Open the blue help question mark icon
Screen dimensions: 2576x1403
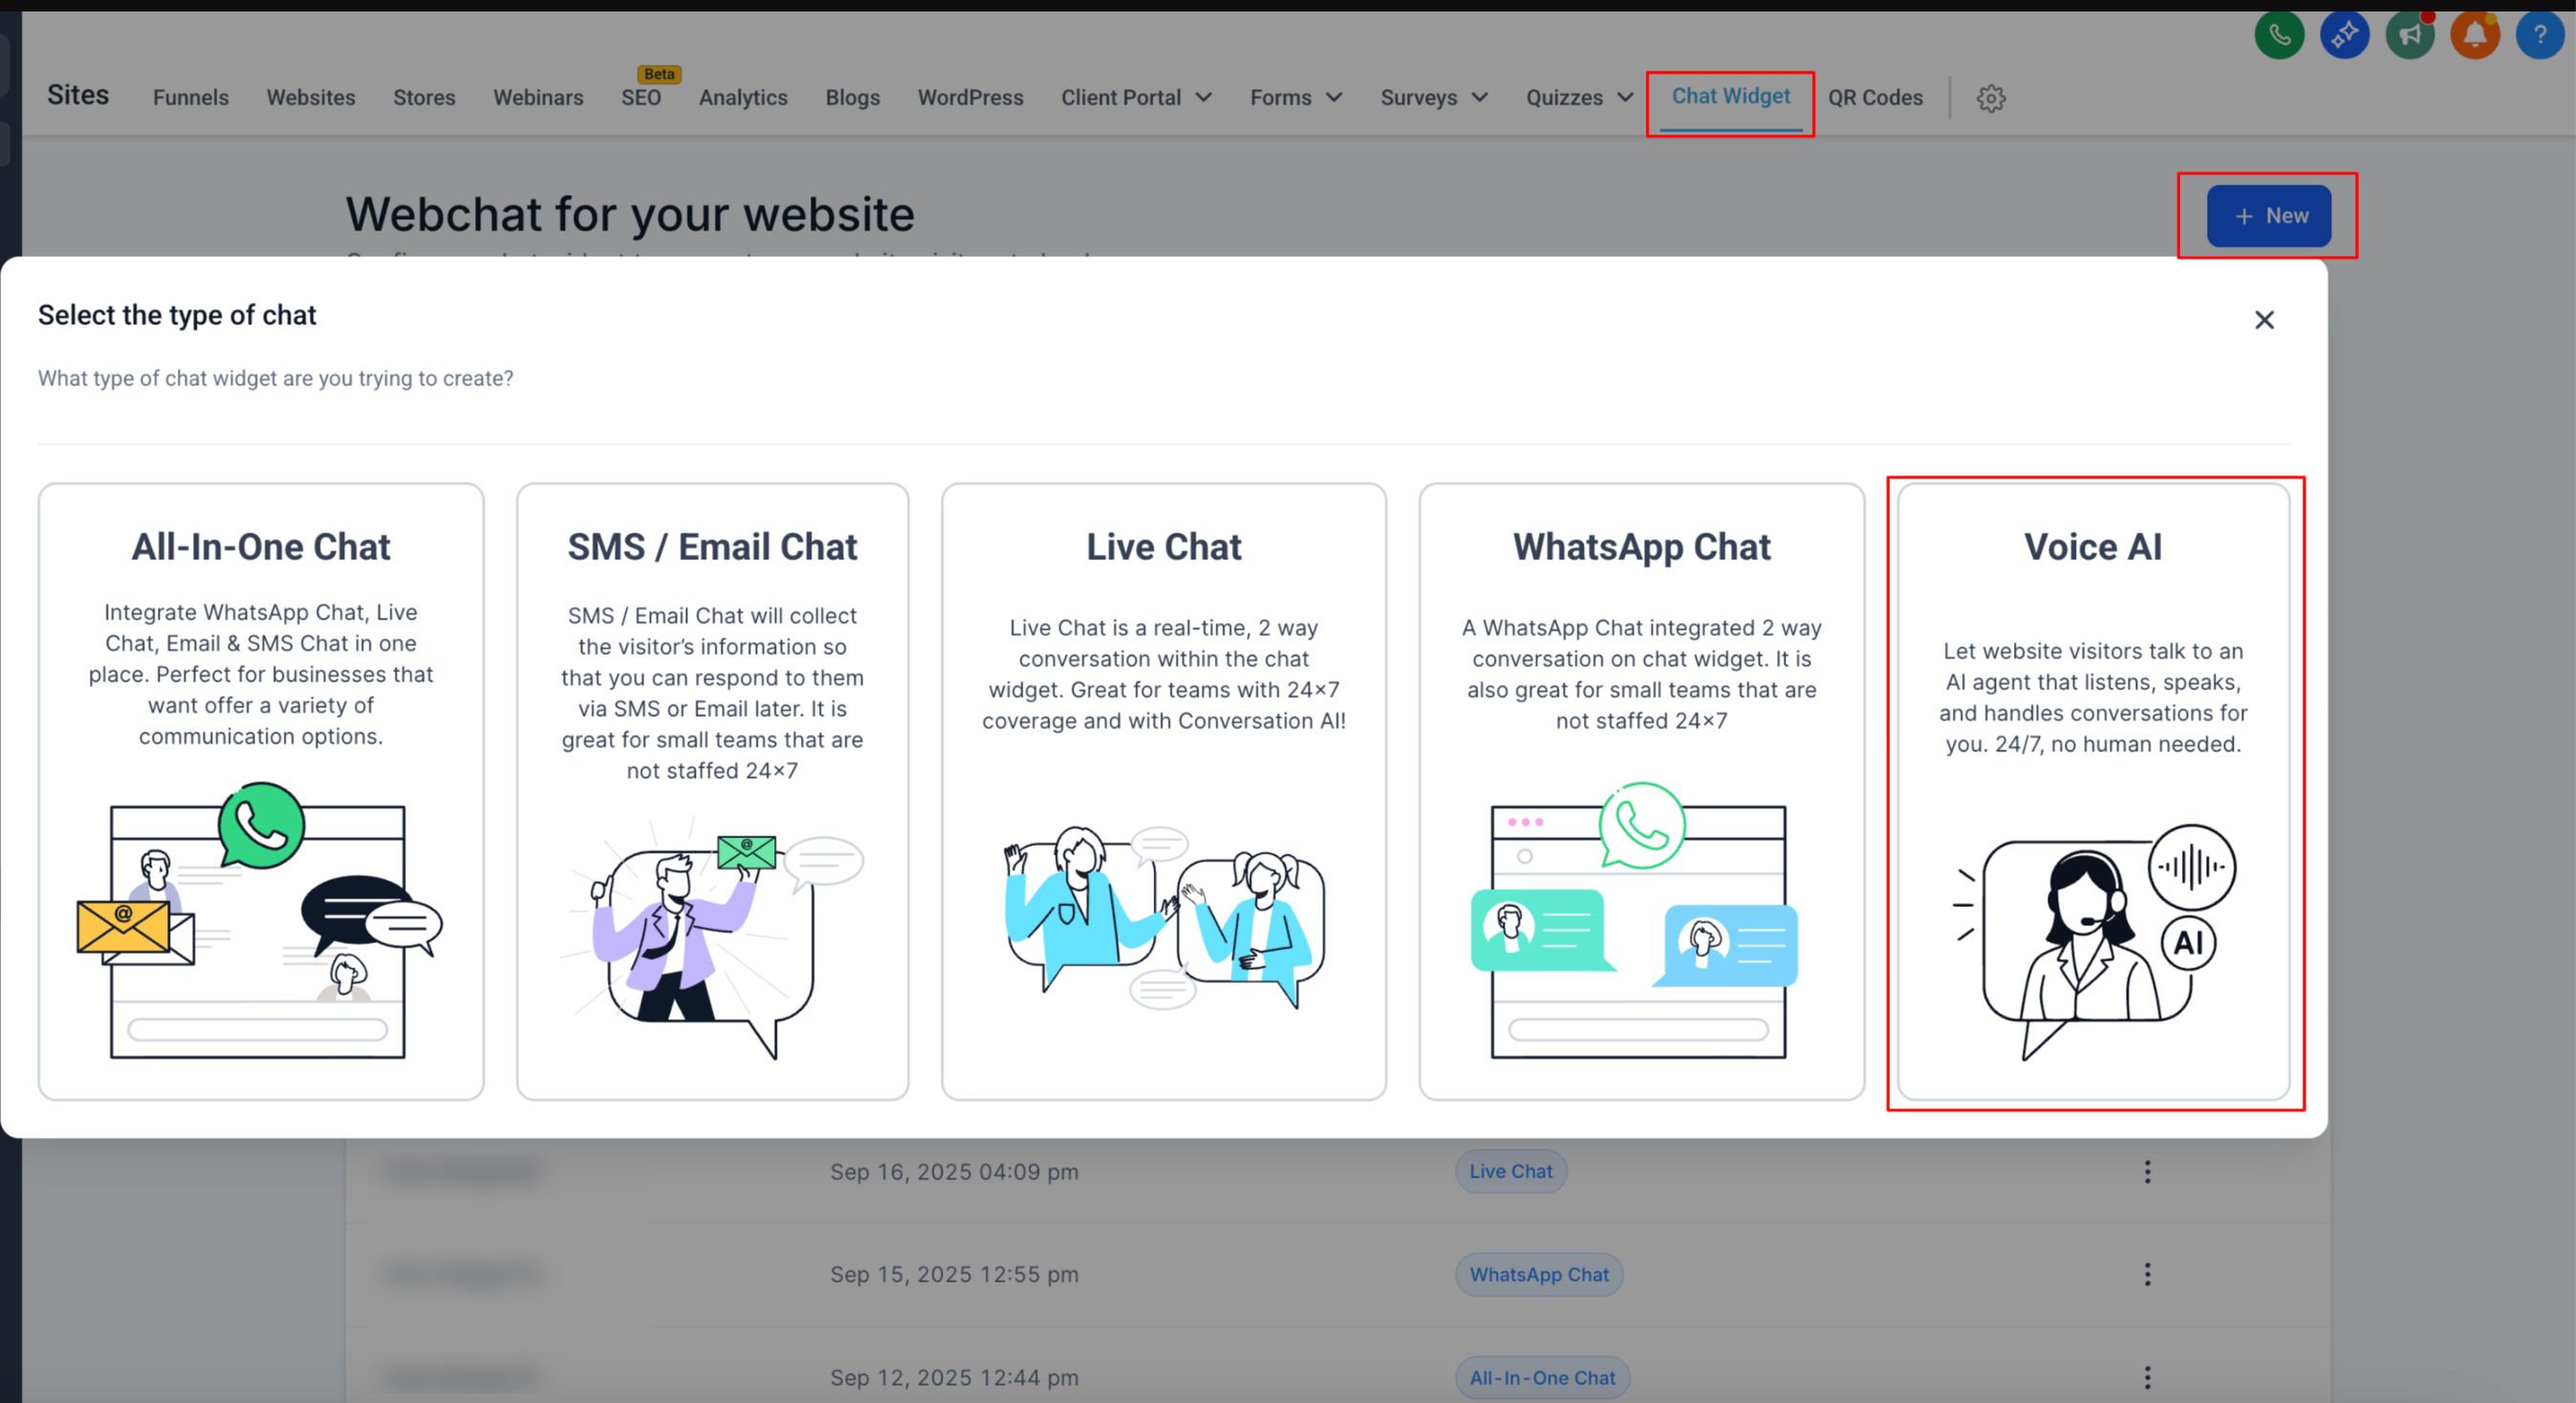coord(2540,35)
